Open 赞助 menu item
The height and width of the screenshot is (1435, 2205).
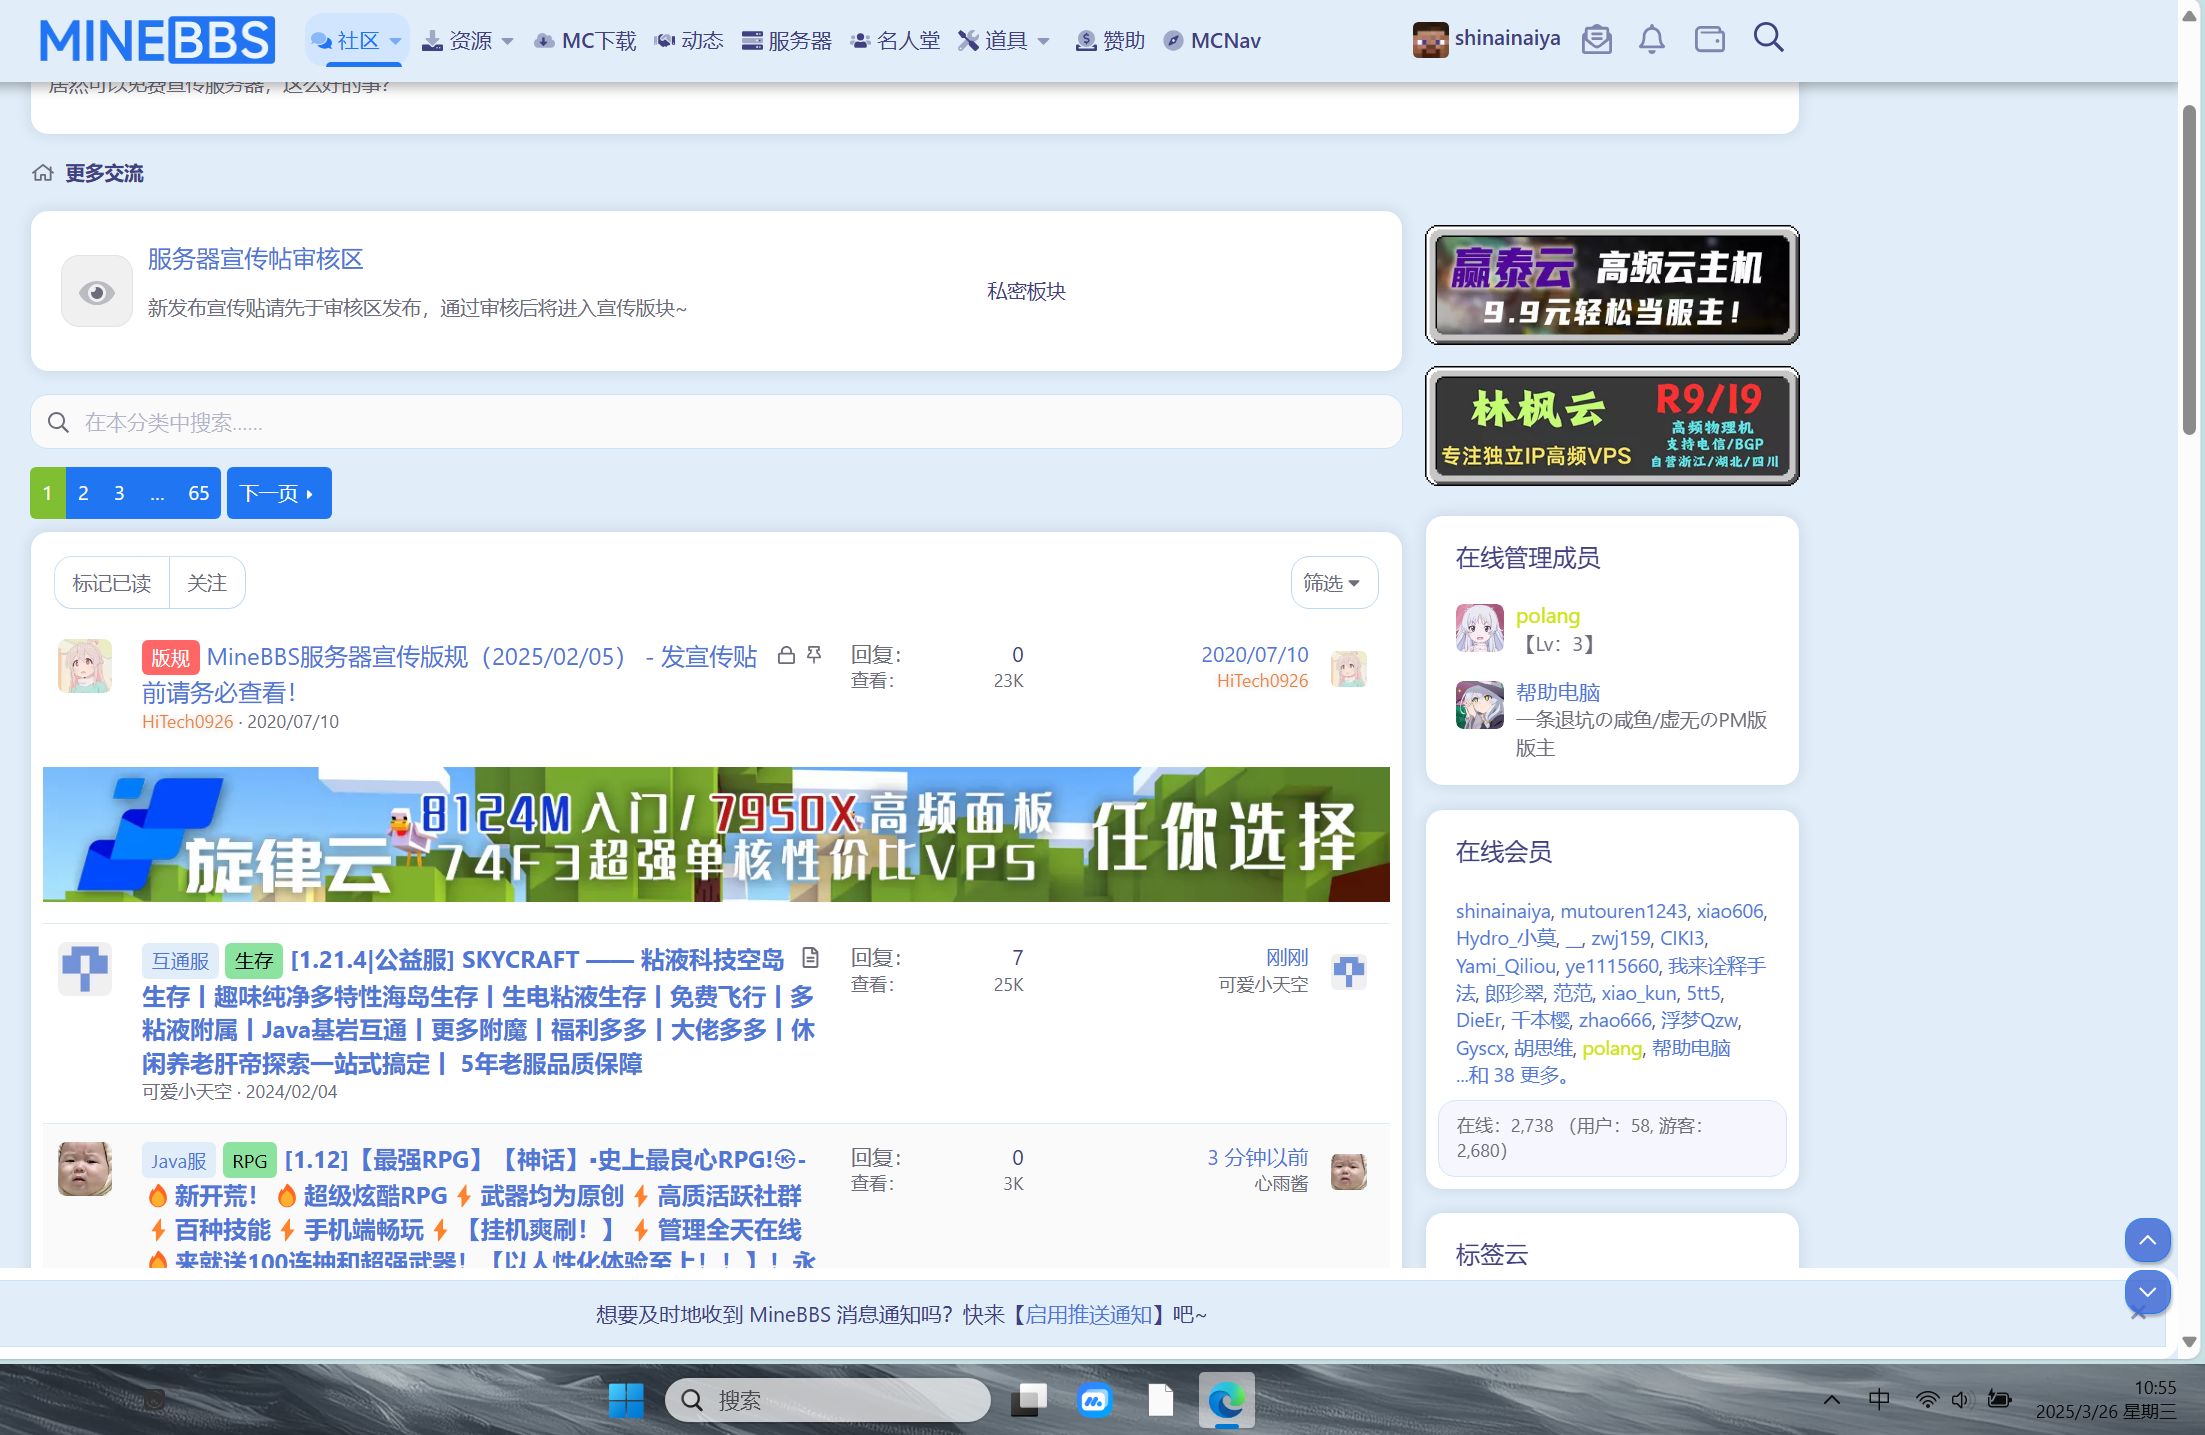point(1110,41)
